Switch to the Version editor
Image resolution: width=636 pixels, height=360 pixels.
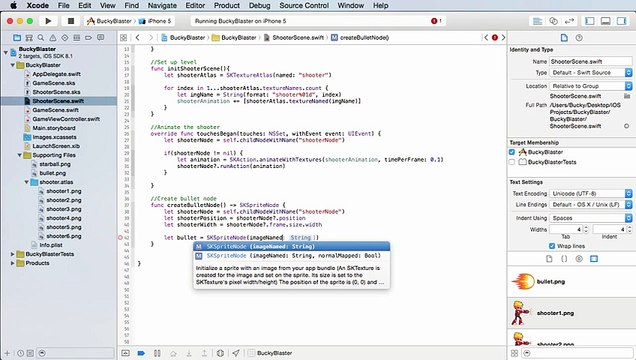(569, 21)
